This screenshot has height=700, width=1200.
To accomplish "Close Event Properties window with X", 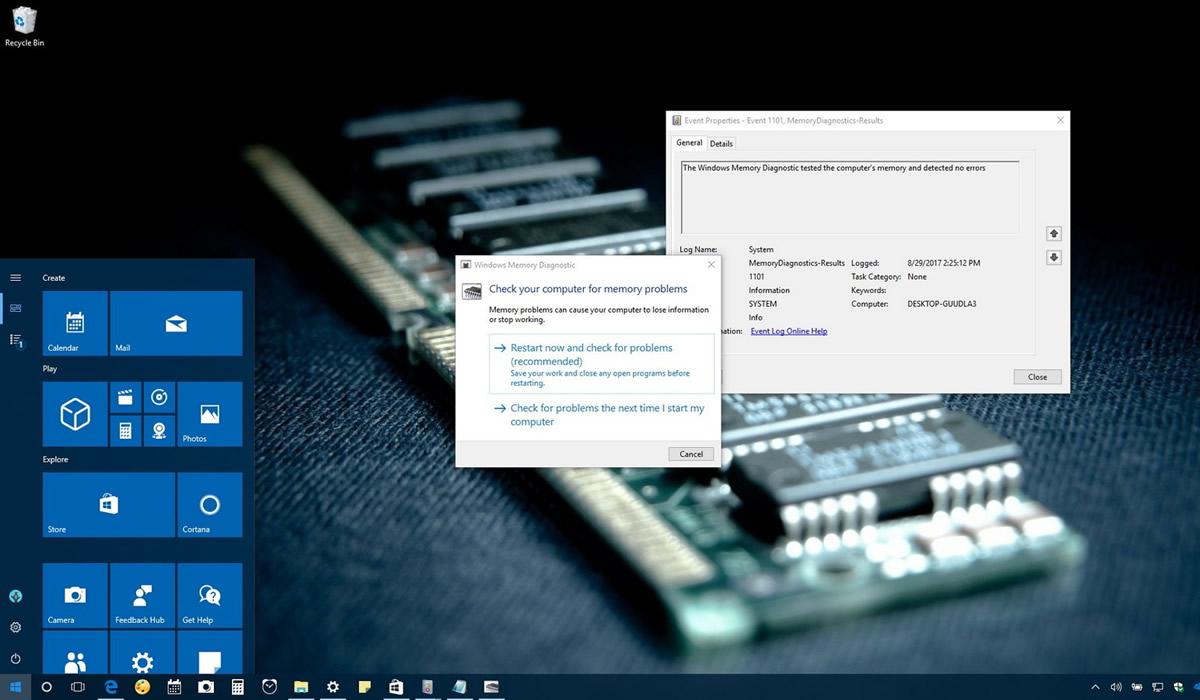I will pyautogui.click(x=1060, y=120).
